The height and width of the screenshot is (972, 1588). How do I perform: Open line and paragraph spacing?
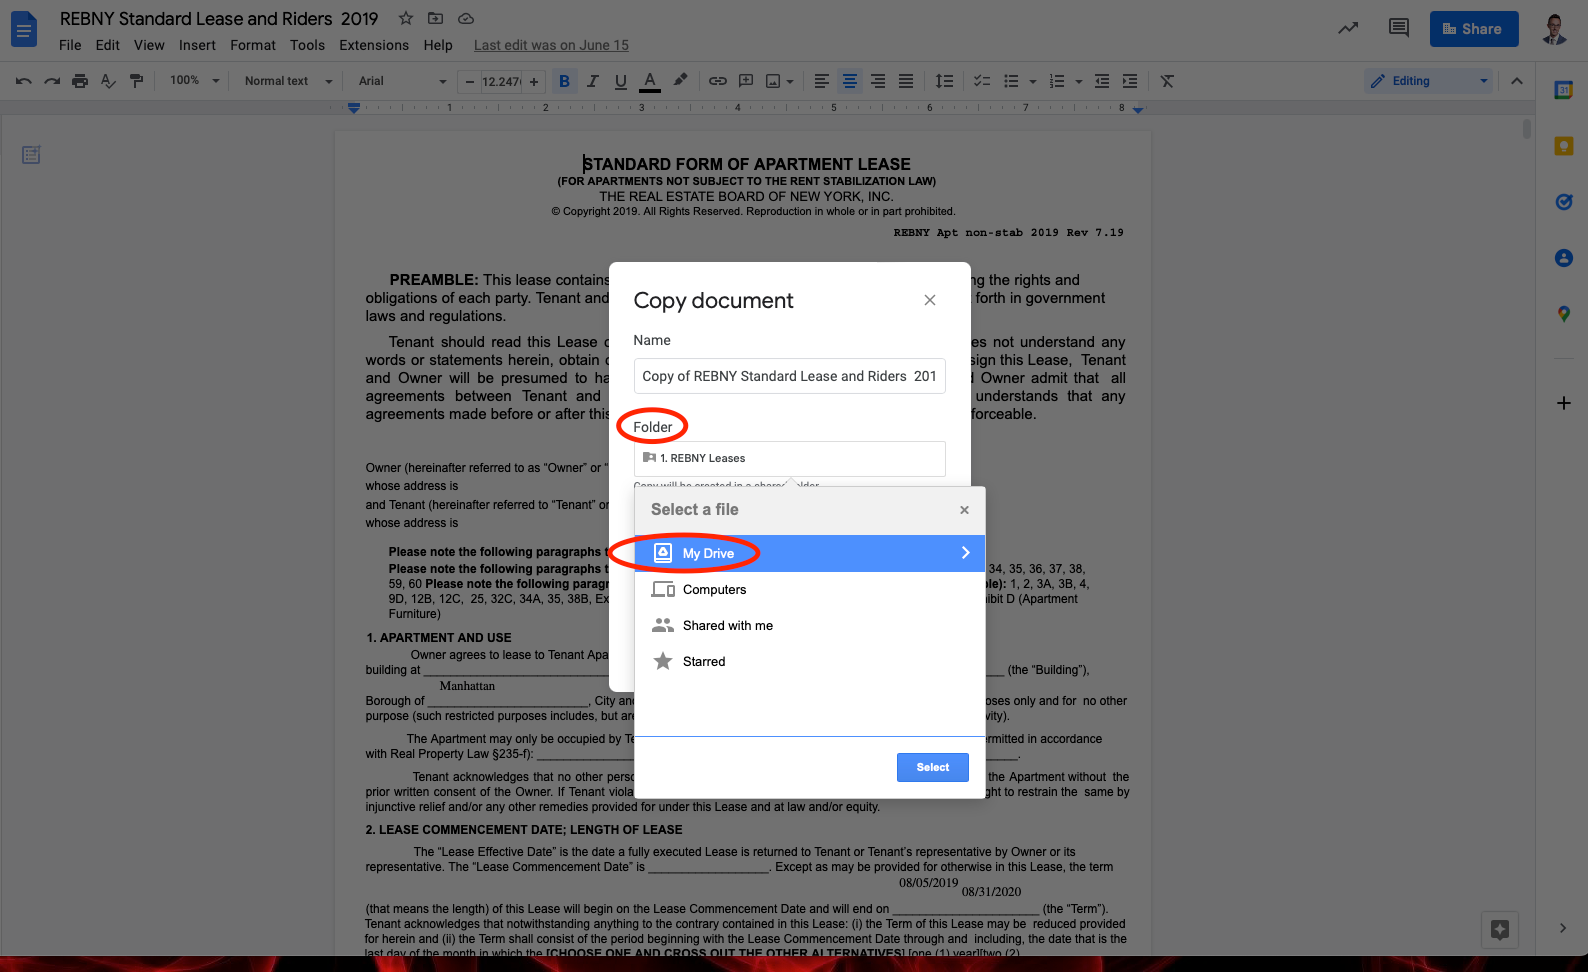point(944,81)
